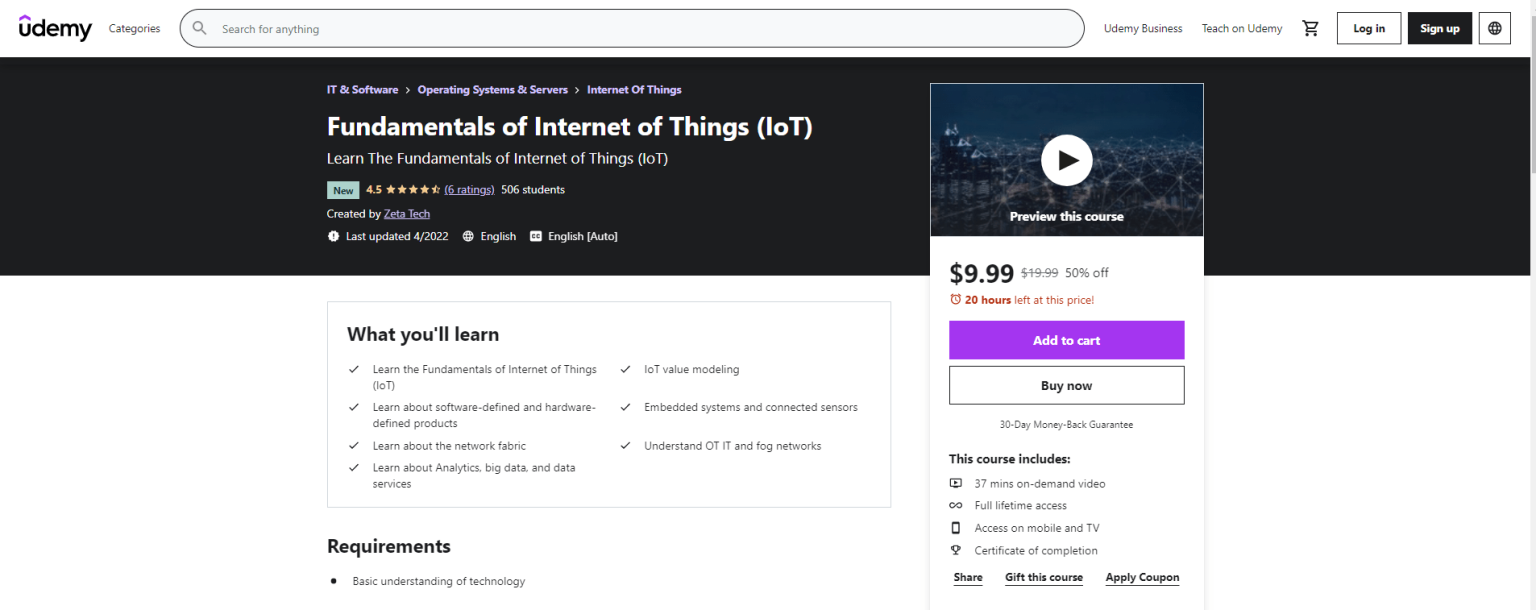The image size is (1536, 610).
Task: Click the full lifetime access infinity icon
Action: 957,505
